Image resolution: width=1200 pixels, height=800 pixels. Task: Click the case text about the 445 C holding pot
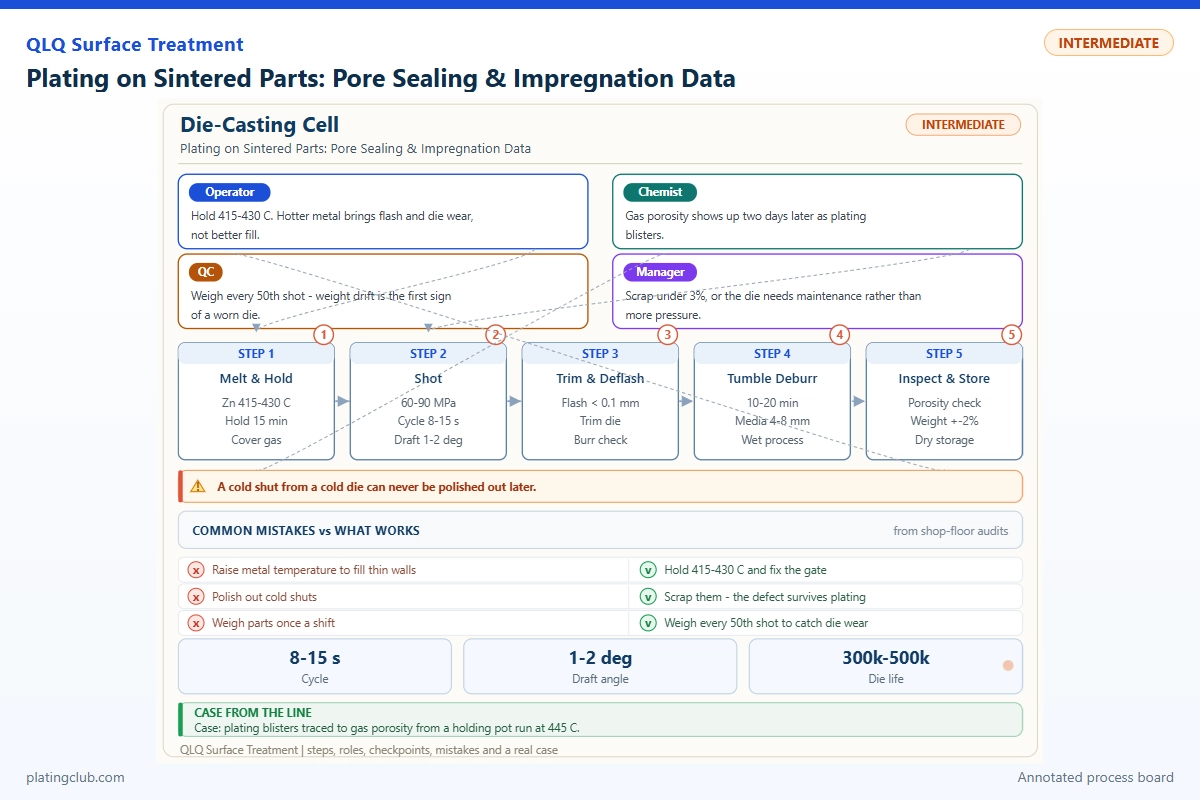[386, 728]
